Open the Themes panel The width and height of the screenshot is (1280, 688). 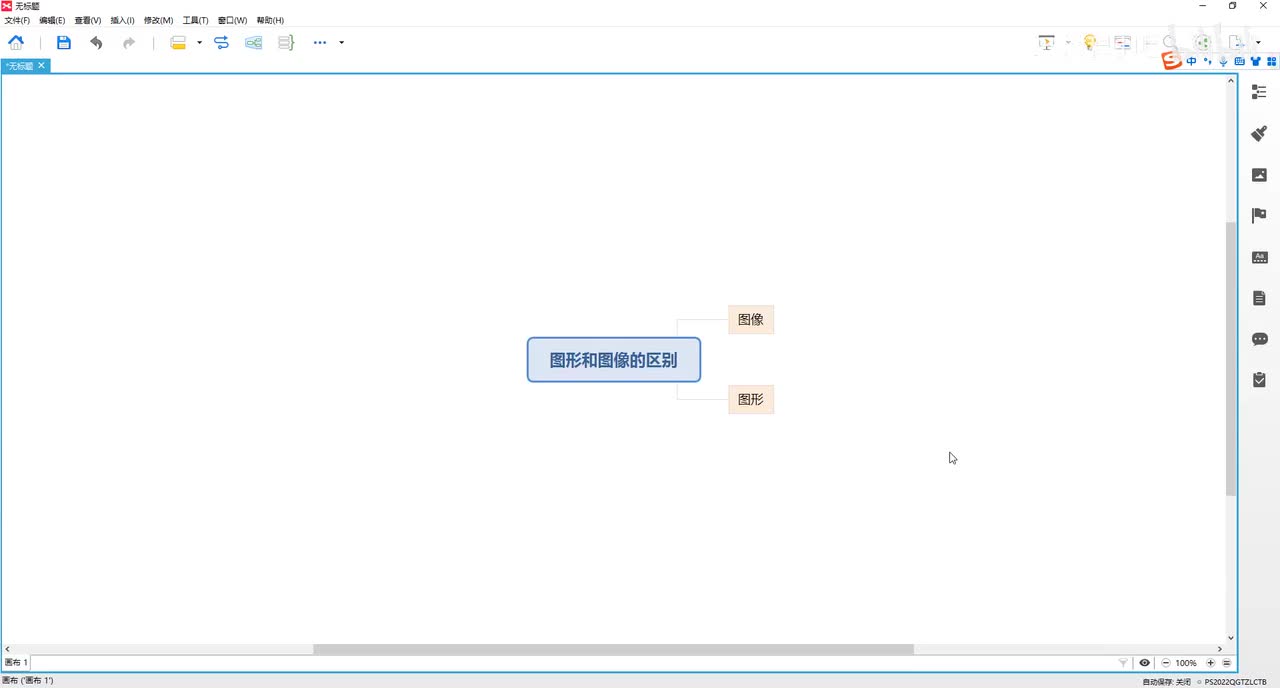(x=1259, y=257)
